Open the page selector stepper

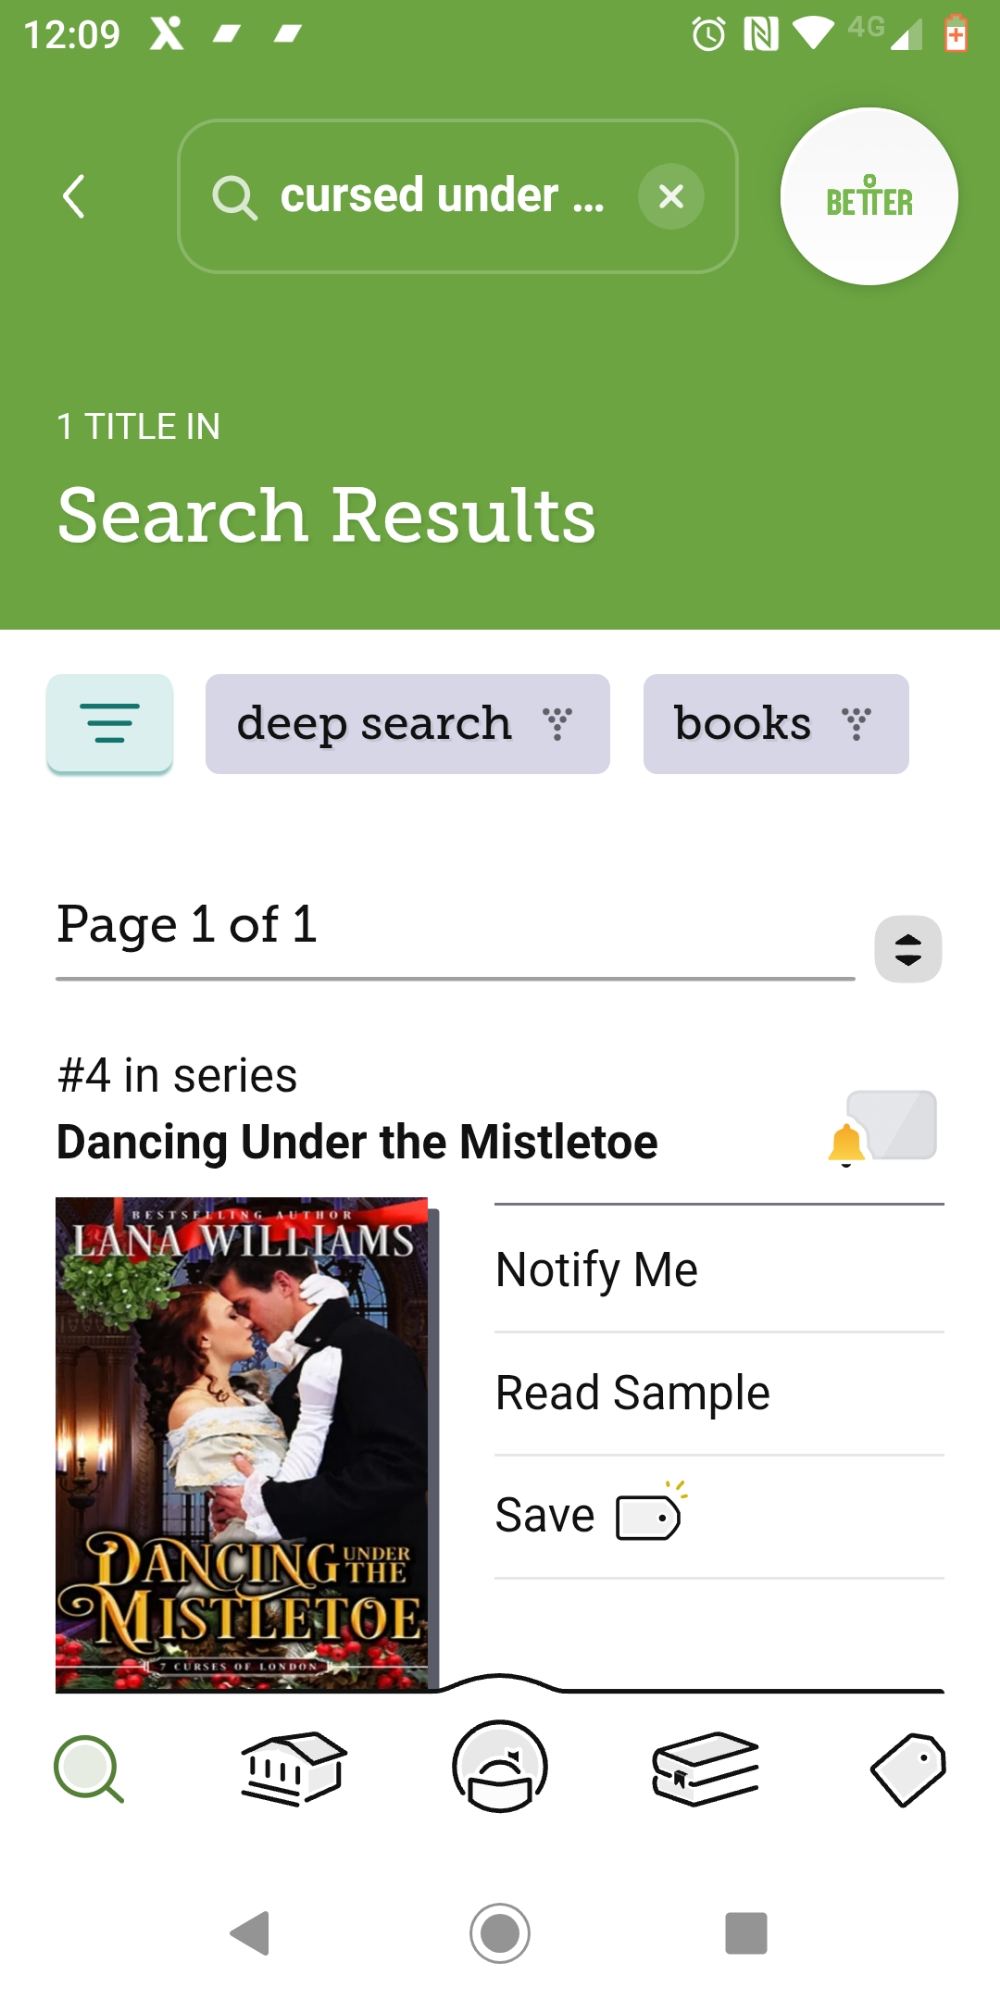pyautogui.click(x=908, y=949)
